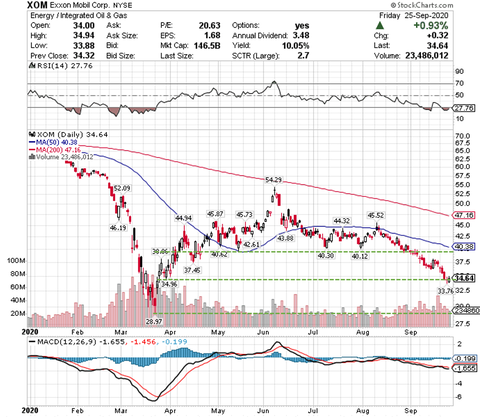Screen dimensions: 480x417
Task: Click the 42.61 price label
Action: (x=251, y=244)
